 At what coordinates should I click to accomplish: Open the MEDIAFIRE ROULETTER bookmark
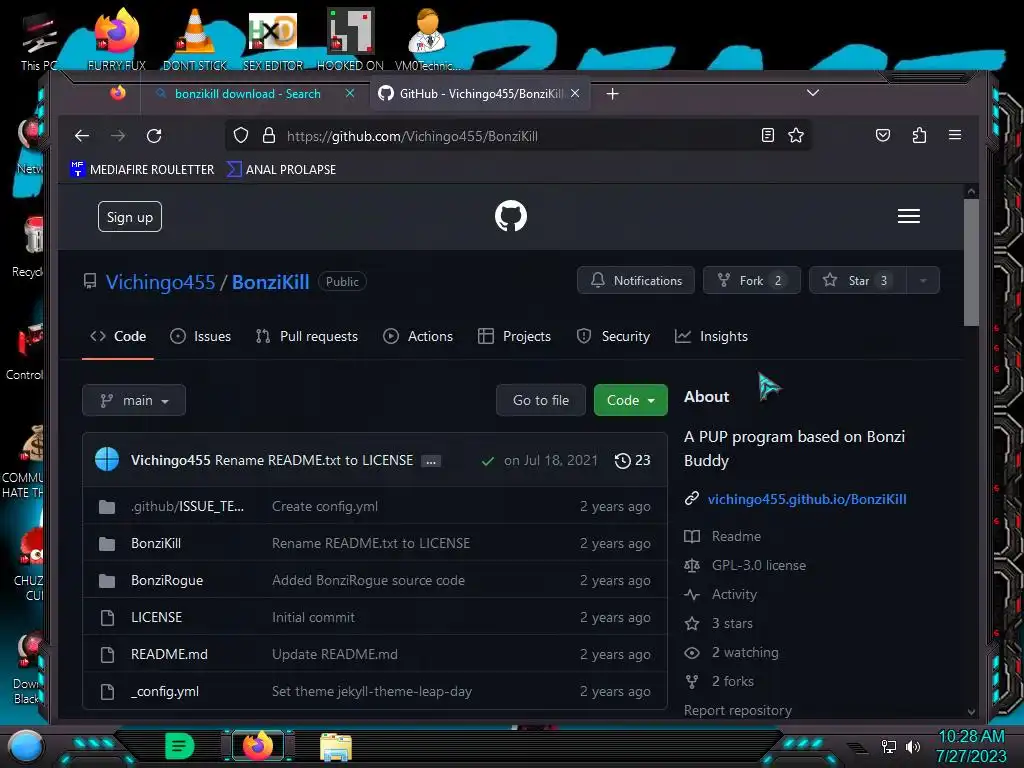coord(142,170)
